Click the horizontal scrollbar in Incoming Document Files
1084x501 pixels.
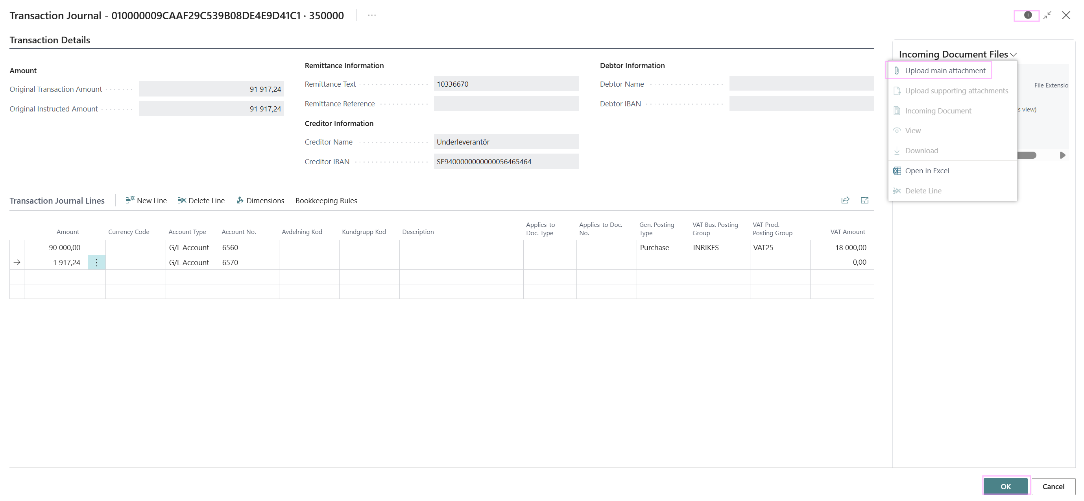coord(1026,155)
